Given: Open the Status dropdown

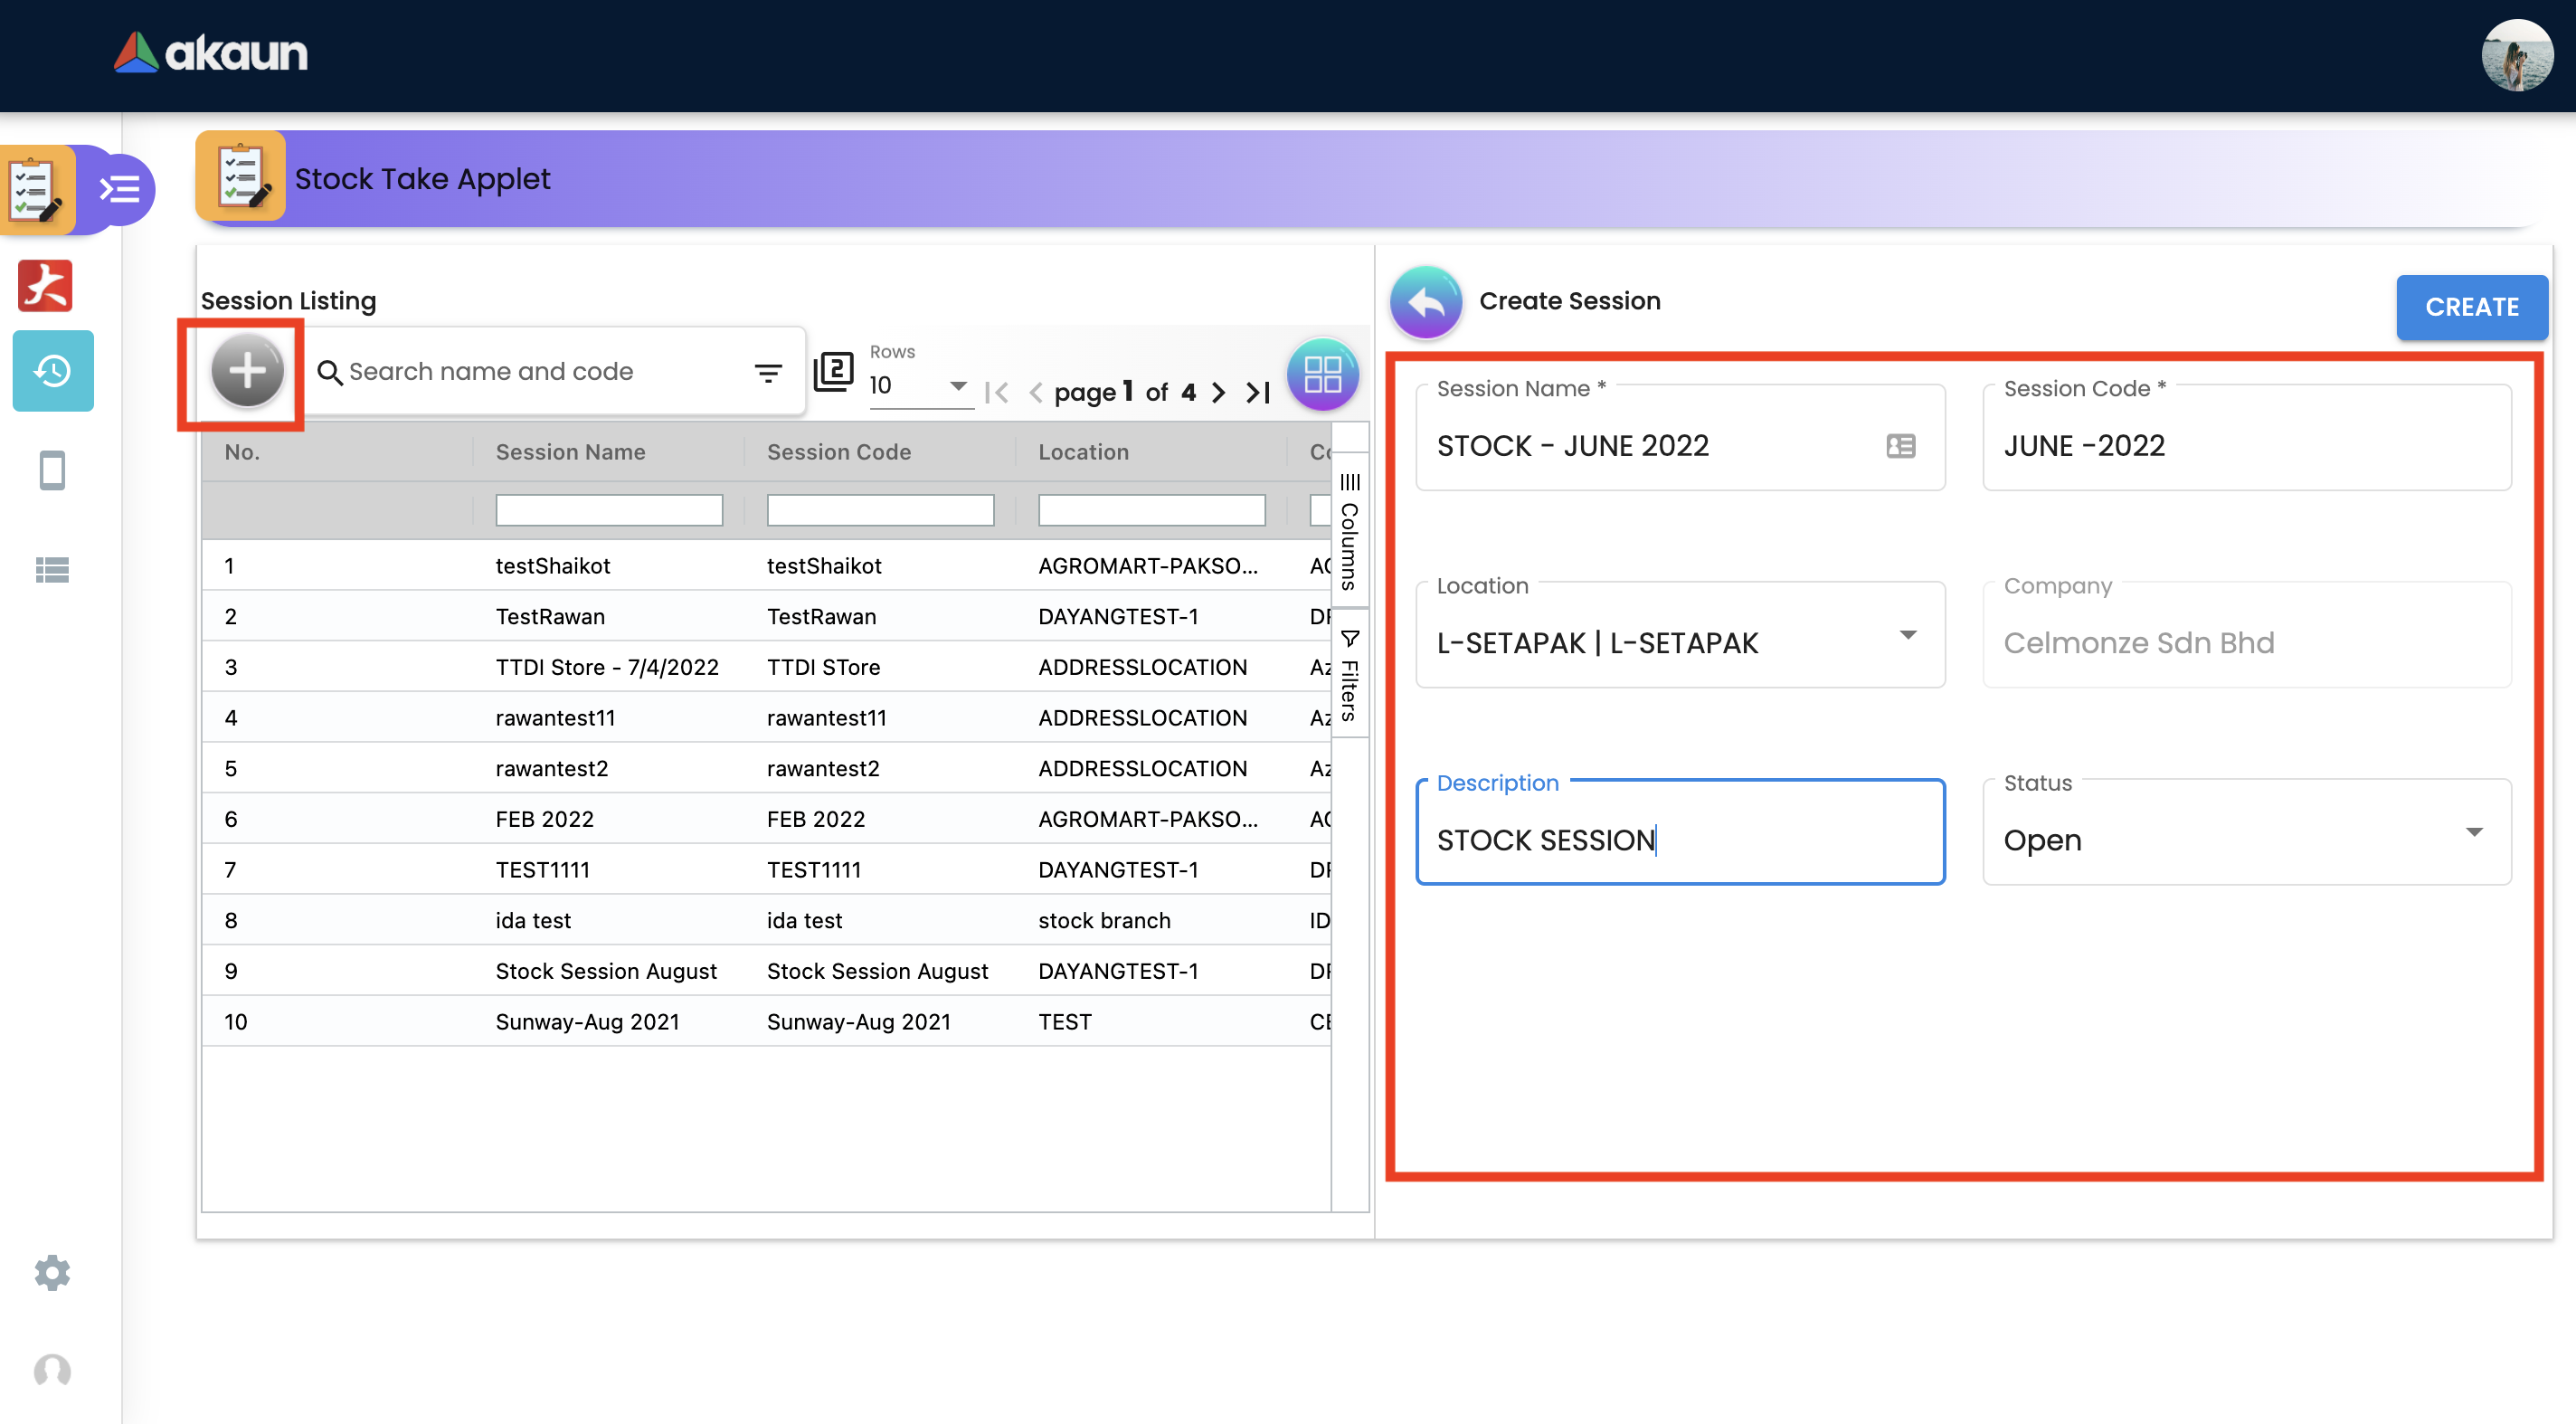Looking at the screenshot, I should (2473, 832).
